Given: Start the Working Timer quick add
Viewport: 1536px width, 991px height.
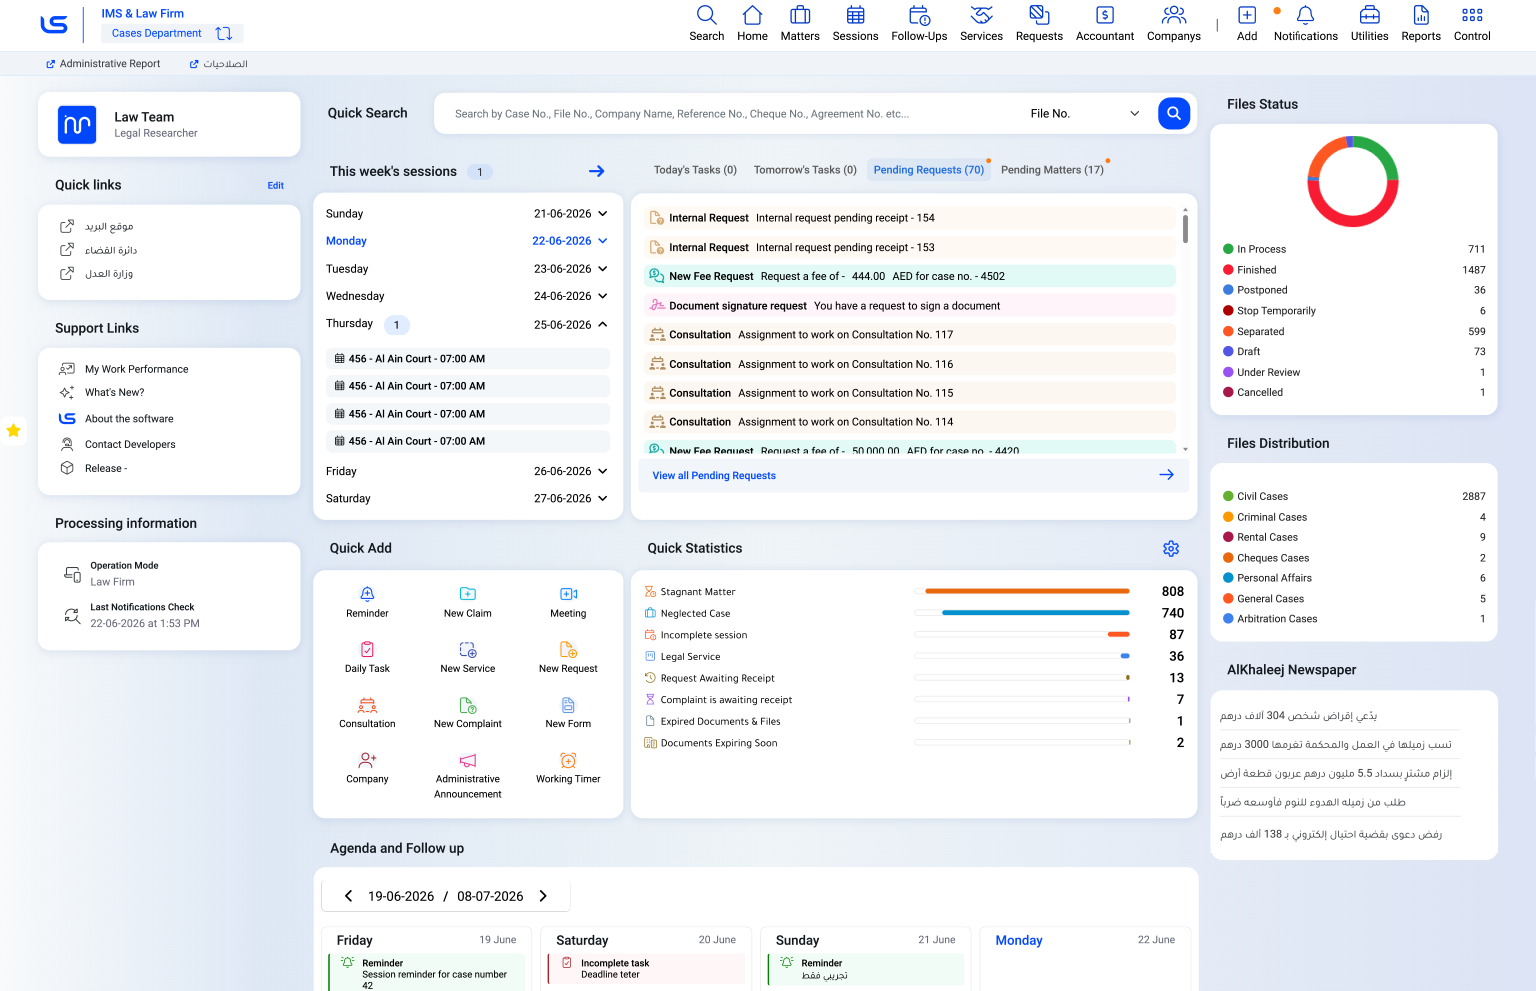Looking at the screenshot, I should pos(568,768).
